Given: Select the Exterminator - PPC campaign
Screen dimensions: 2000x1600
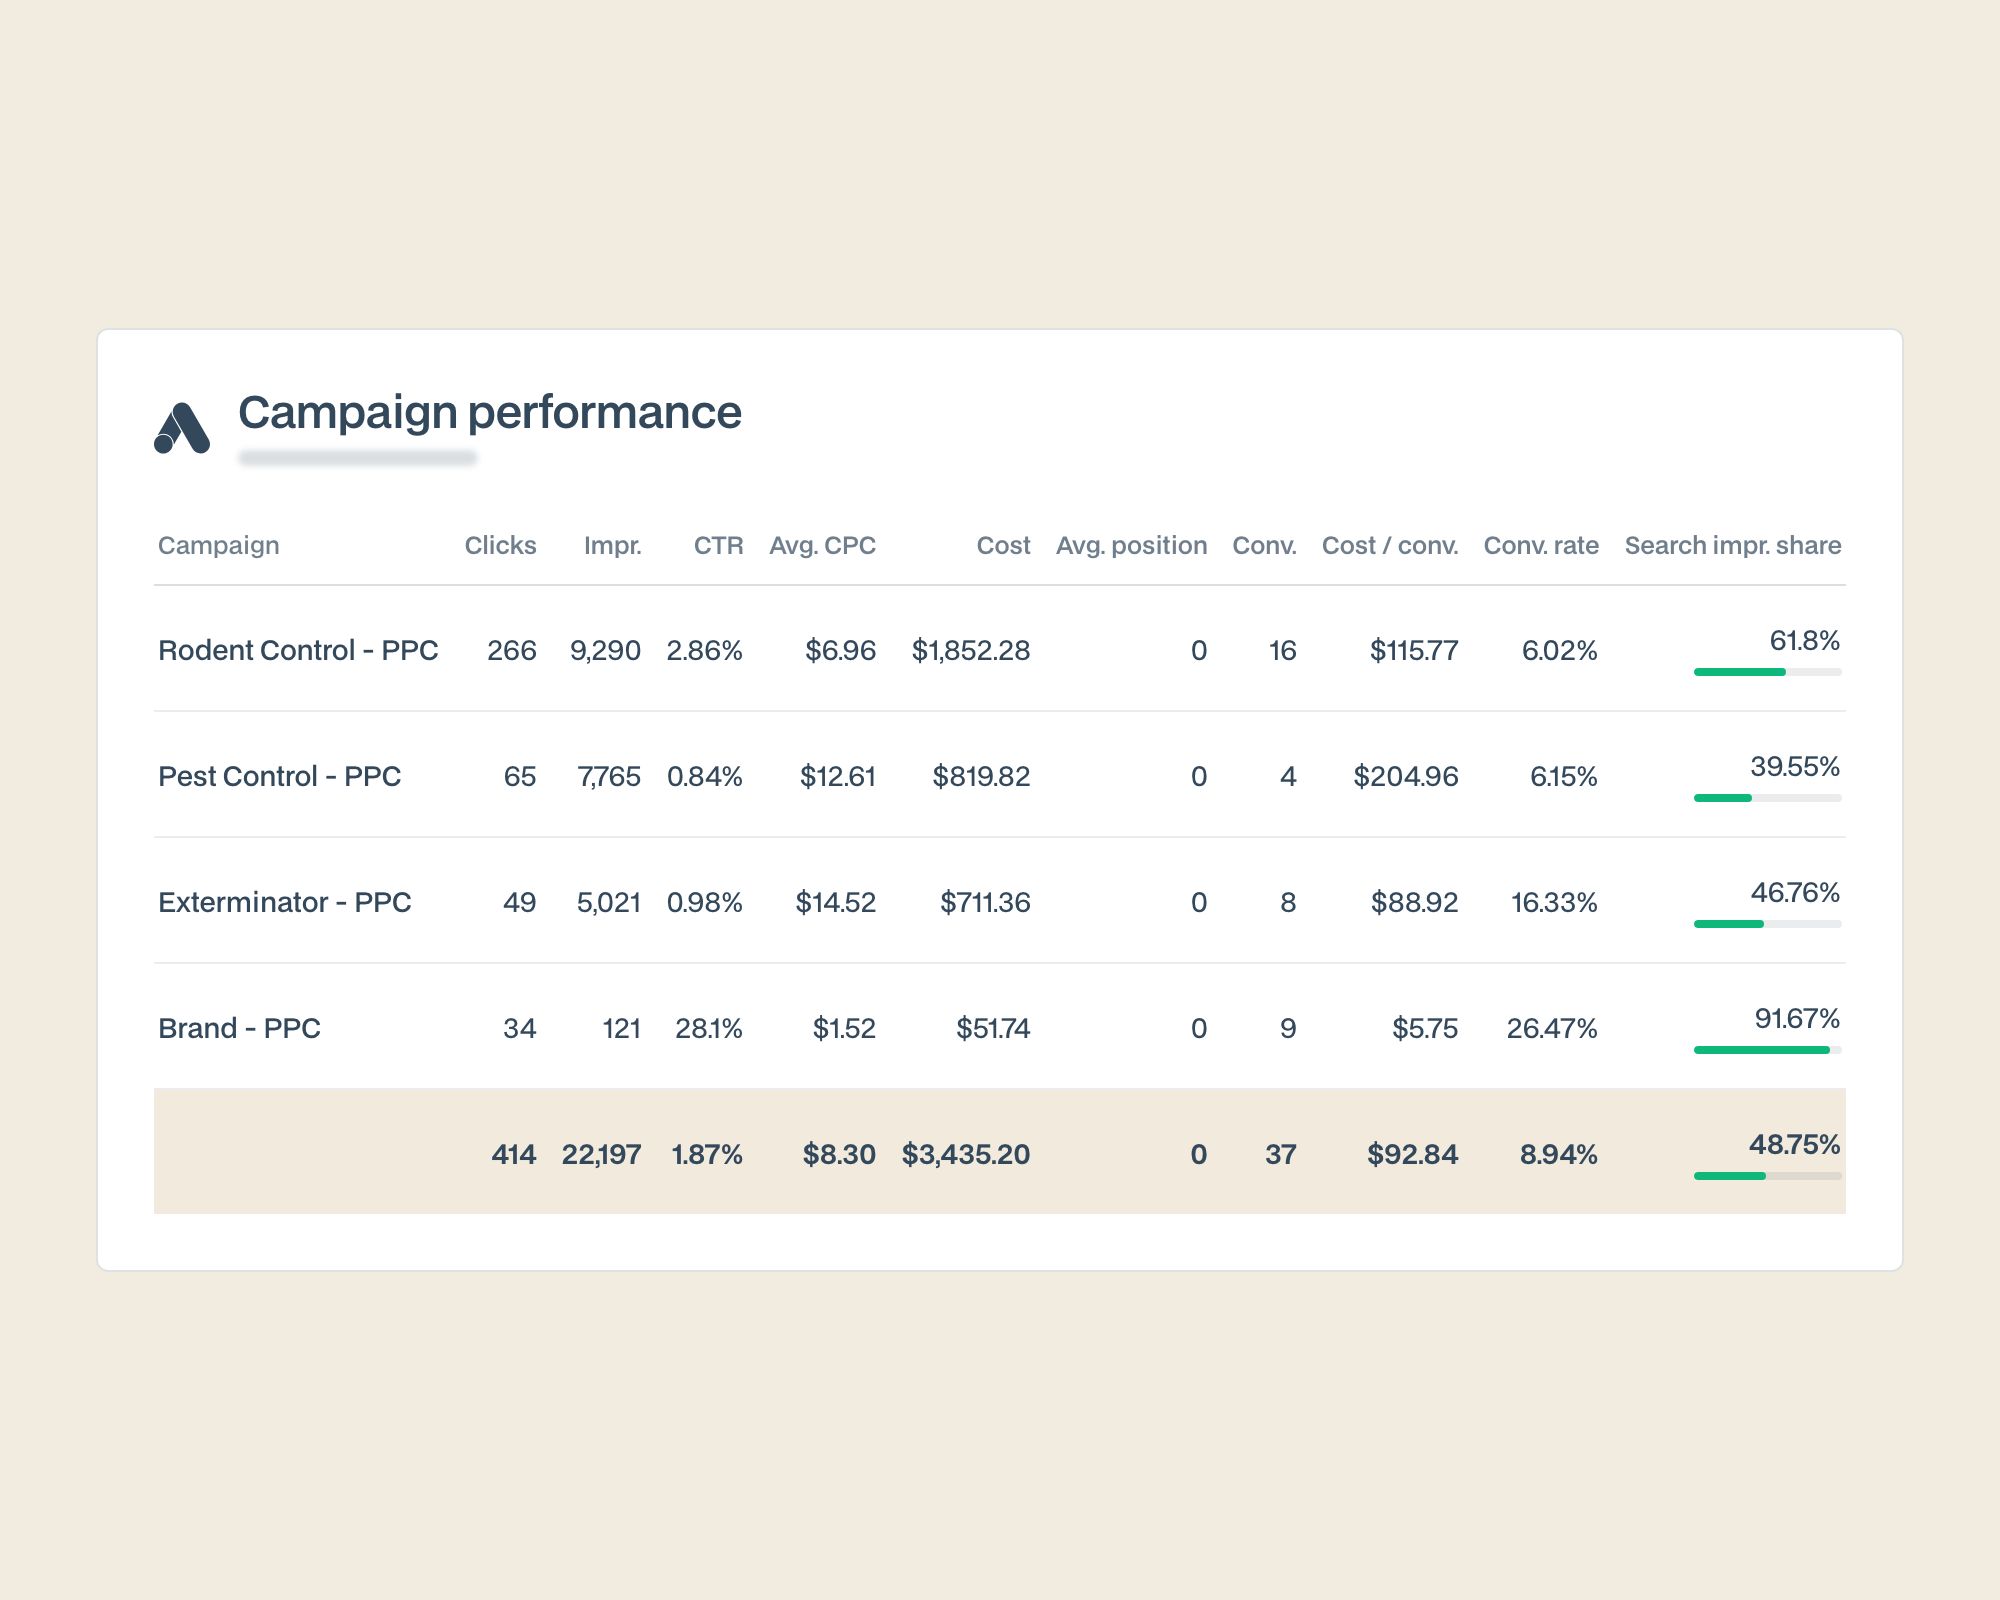Looking at the screenshot, I should point(285,902).
